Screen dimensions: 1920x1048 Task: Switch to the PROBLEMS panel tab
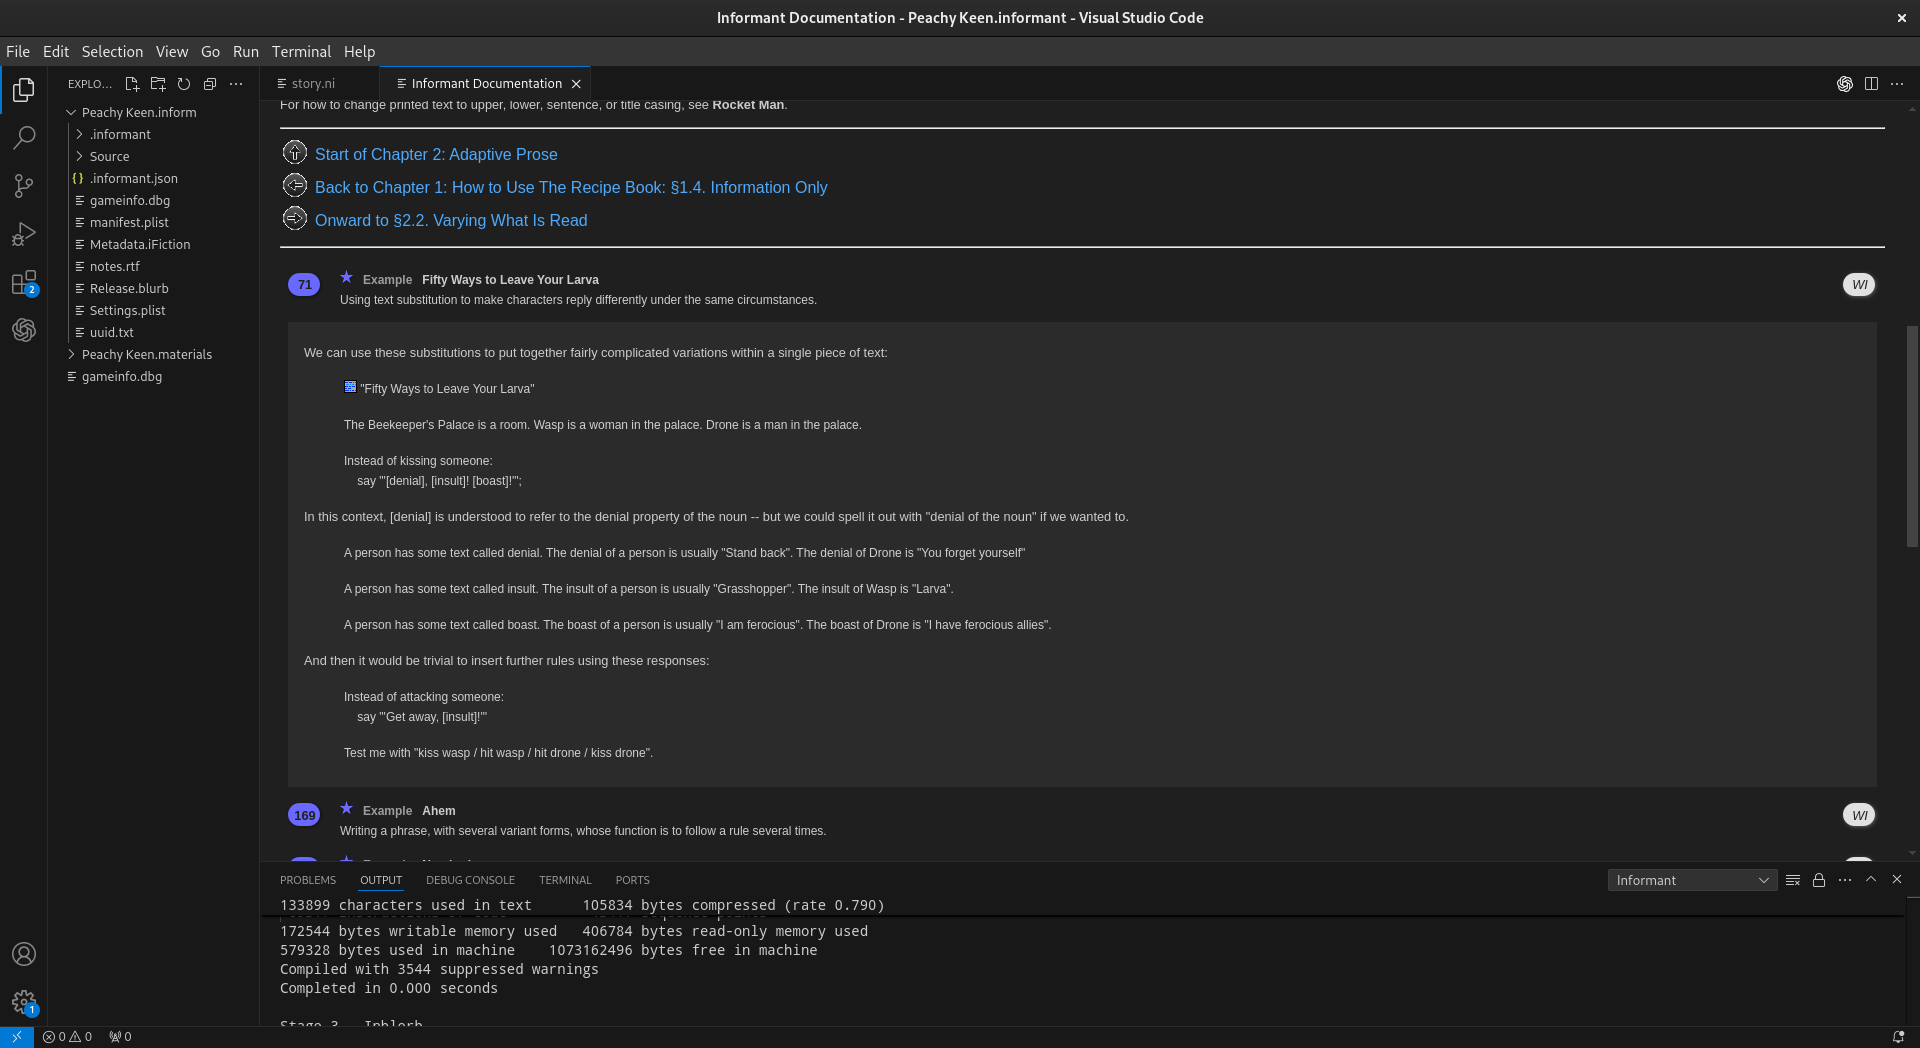click(308, 880)
